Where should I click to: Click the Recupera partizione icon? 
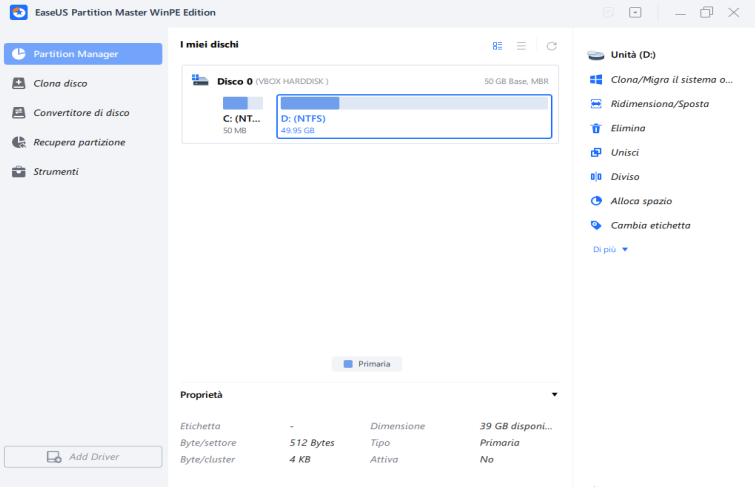(x=19, y=142)
